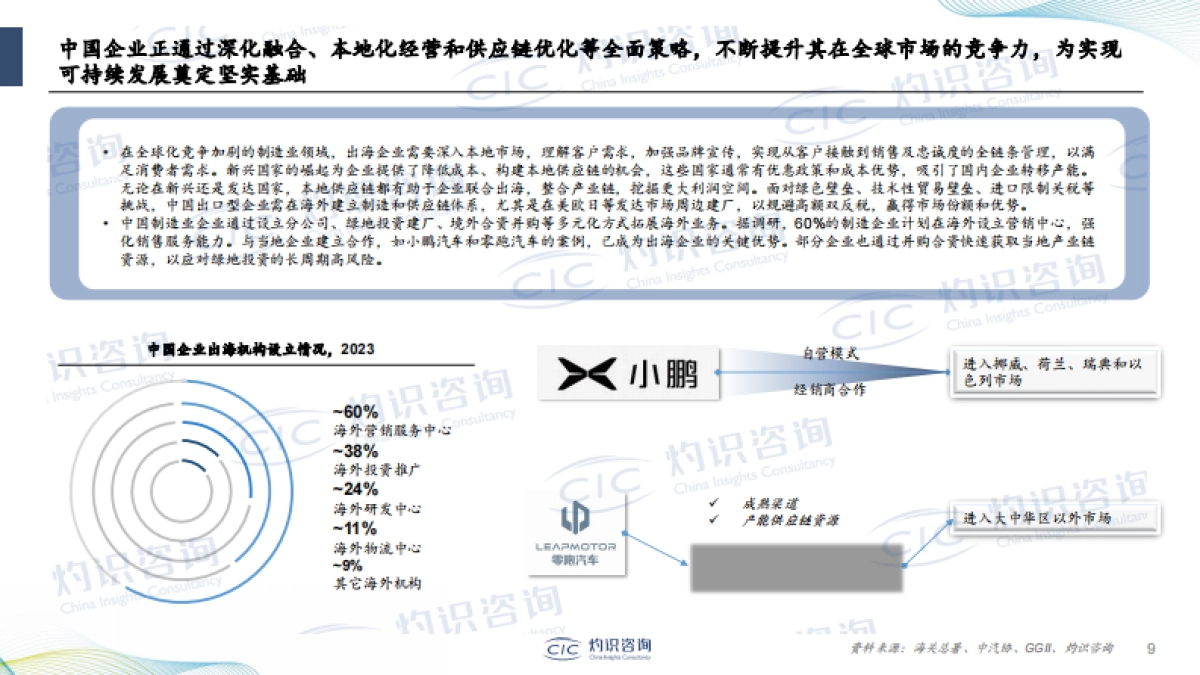Image resolution: width=1200 pixels, height=675 pixels.
Task: Toggle the checkmark next to 成熟渠道
Action: tap(713, 501)
